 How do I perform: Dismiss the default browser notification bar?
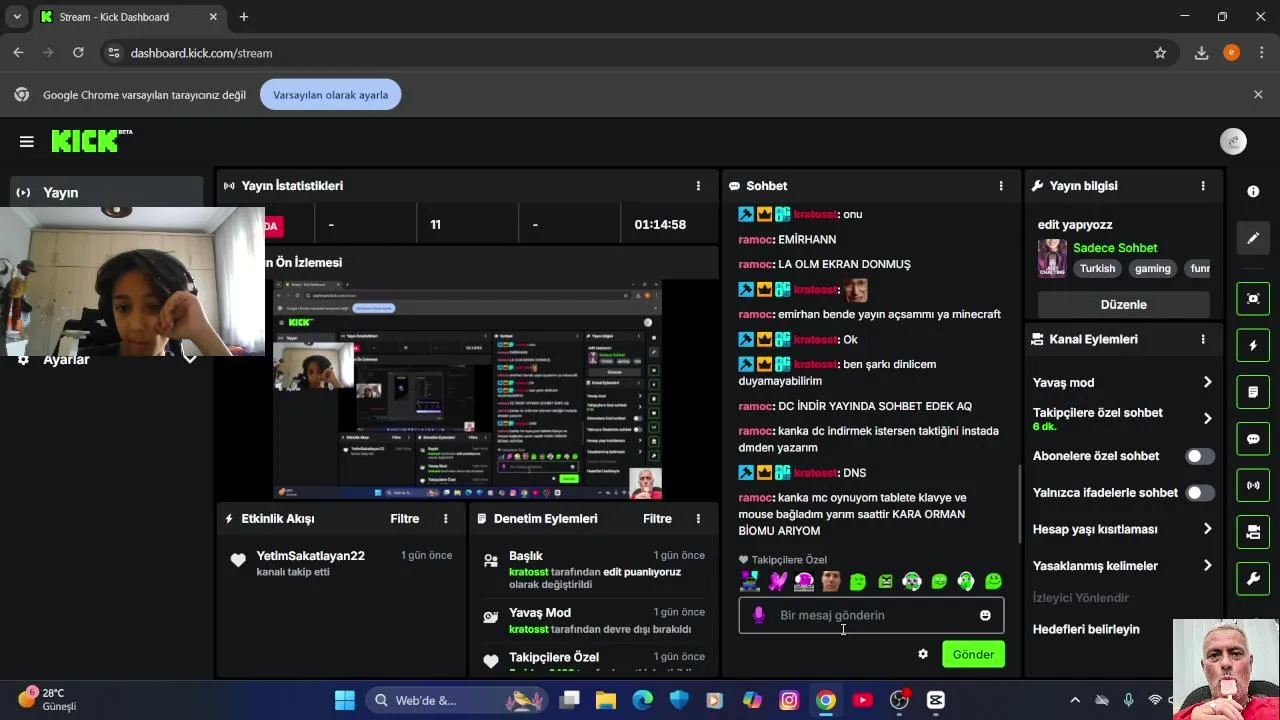pos(1258,95)
